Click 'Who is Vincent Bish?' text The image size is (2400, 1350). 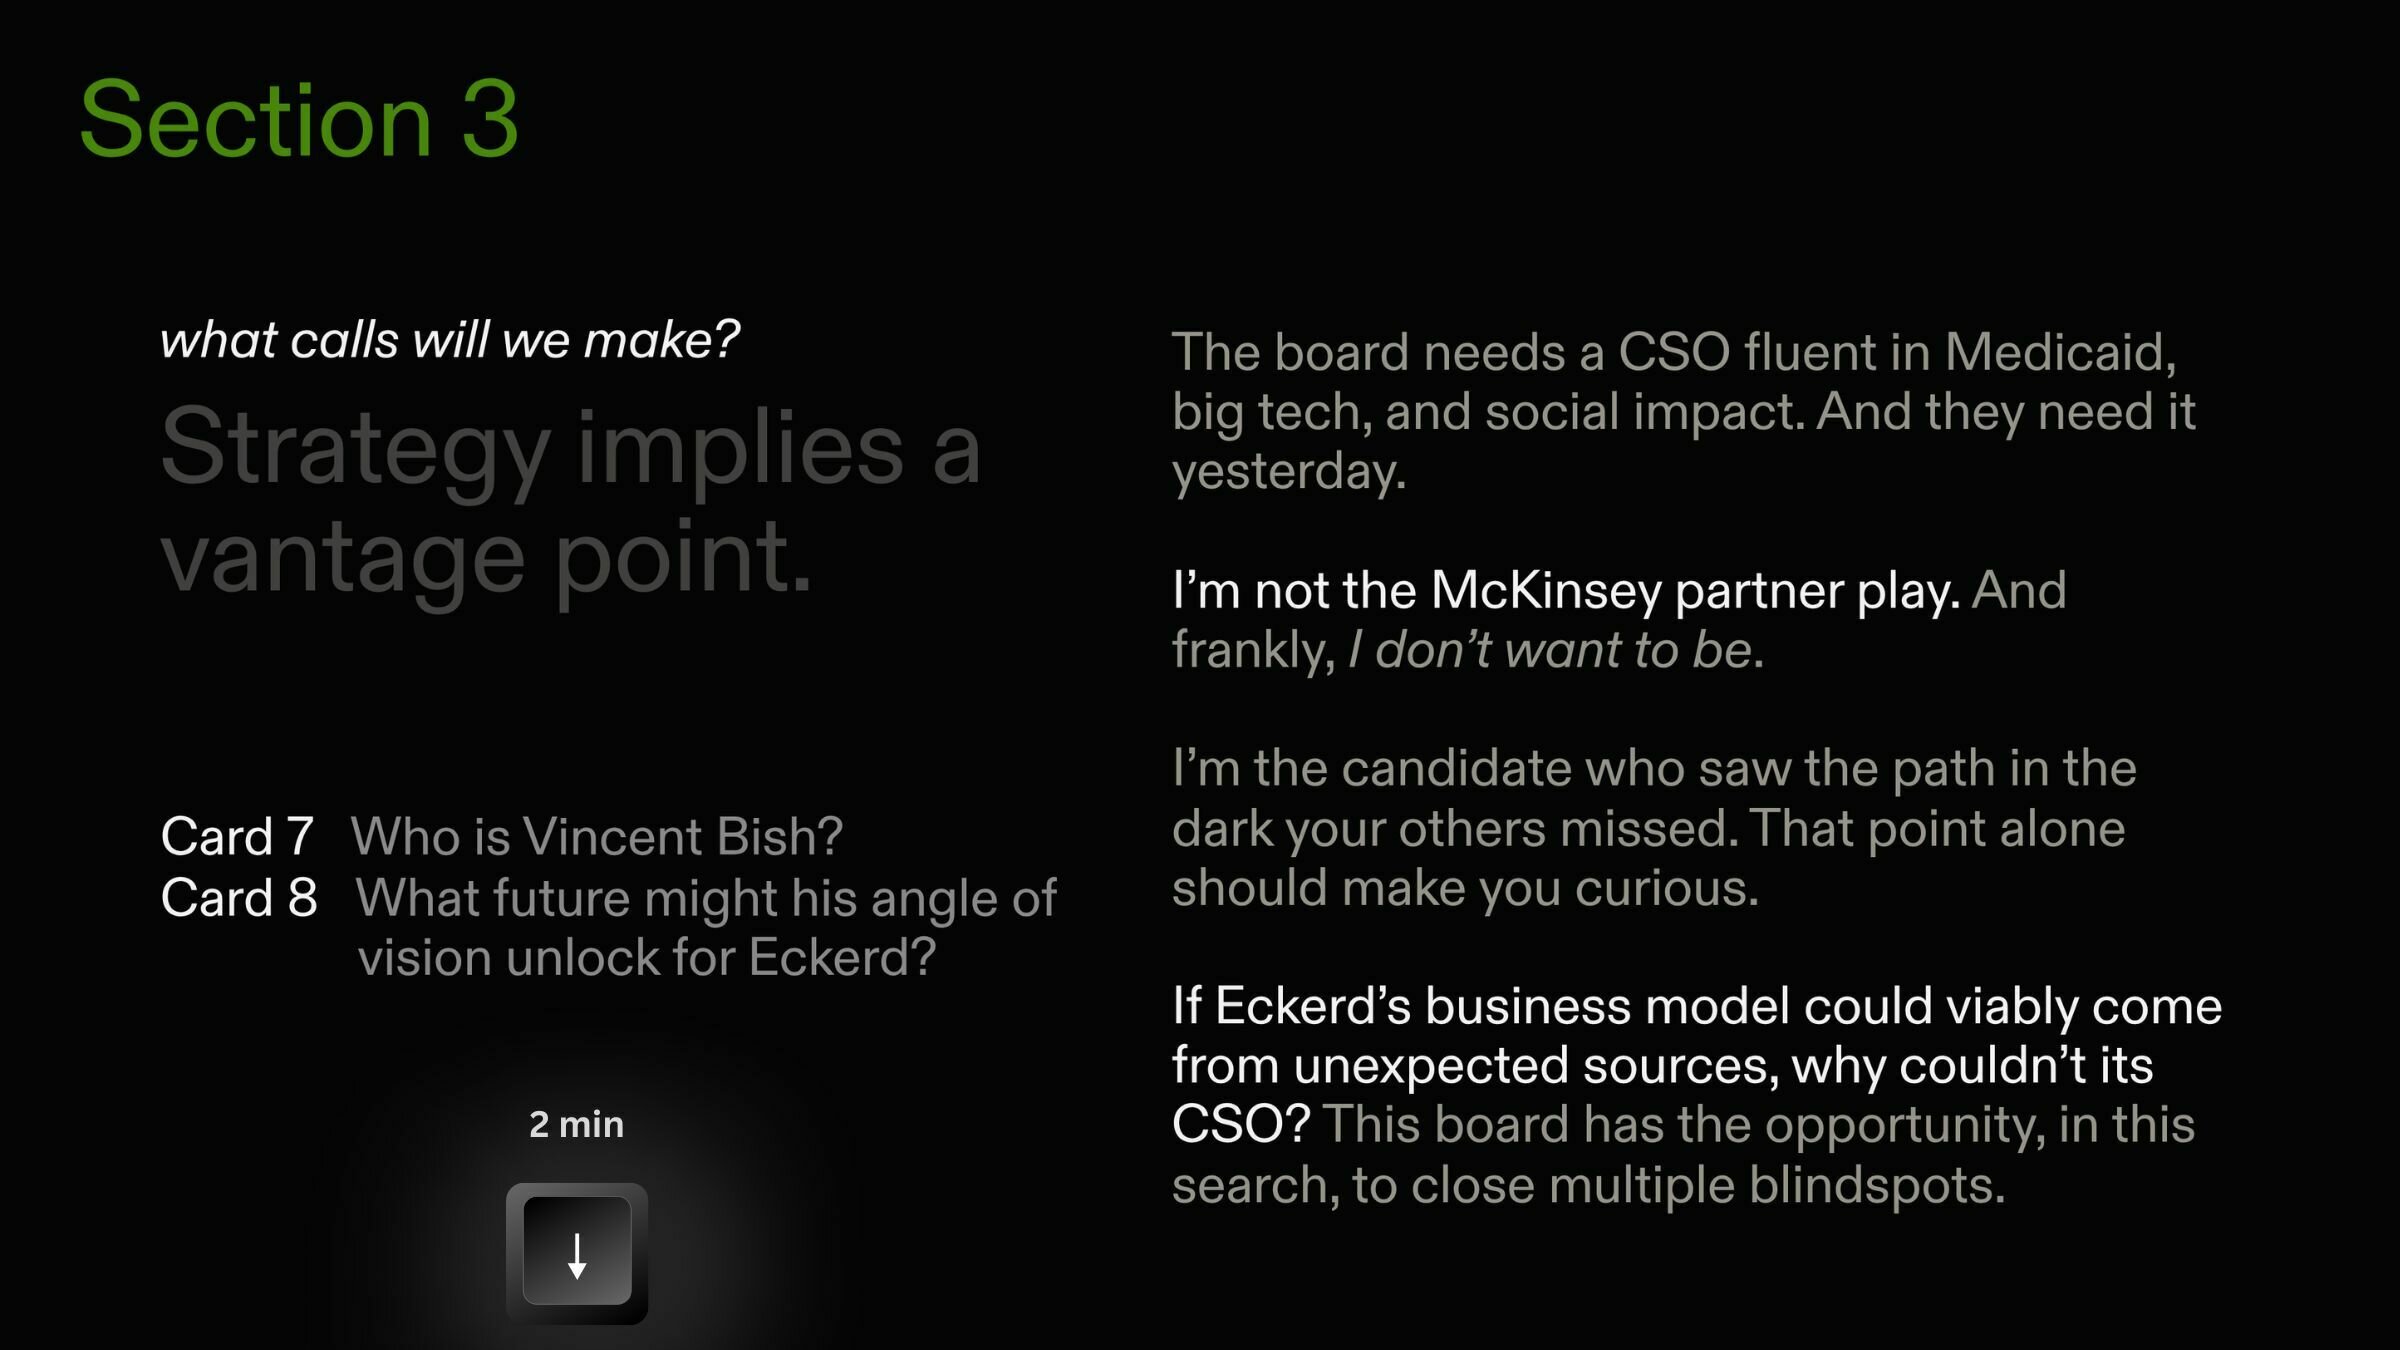click(x=597, y=836)
